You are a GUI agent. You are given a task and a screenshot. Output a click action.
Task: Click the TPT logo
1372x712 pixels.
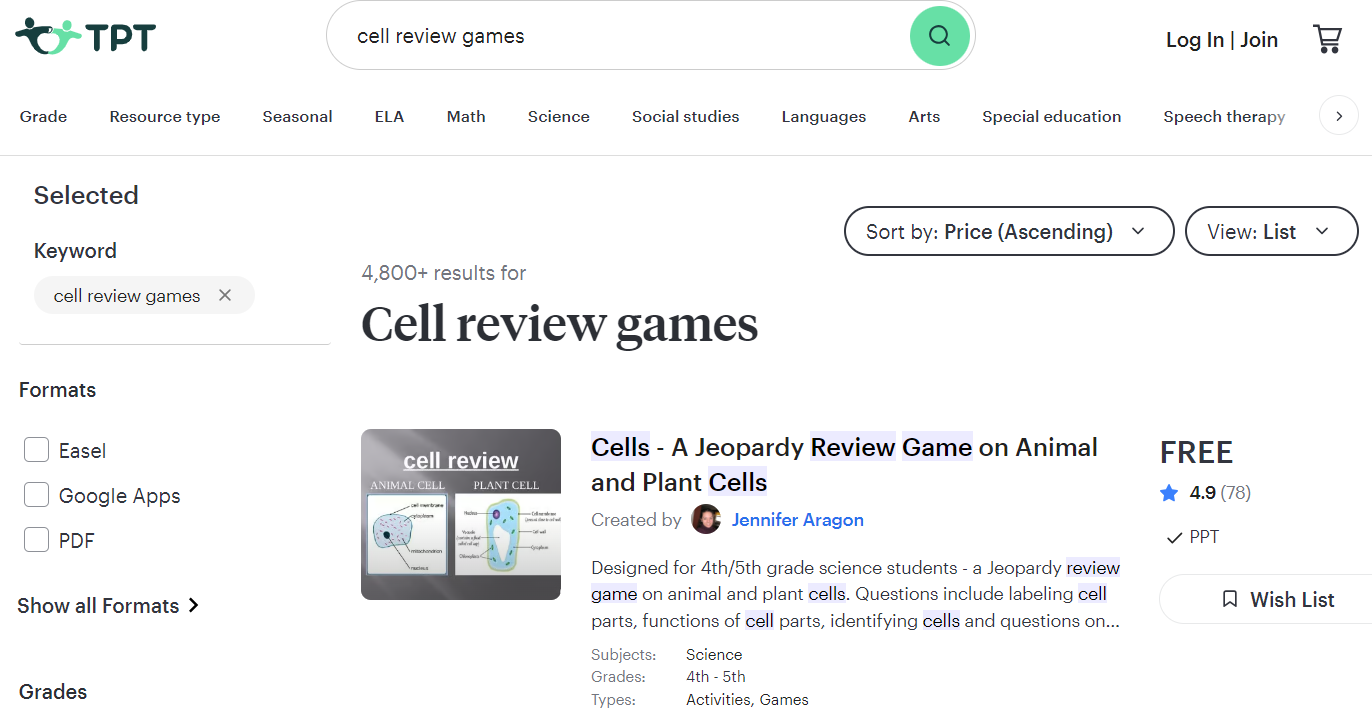85,35
